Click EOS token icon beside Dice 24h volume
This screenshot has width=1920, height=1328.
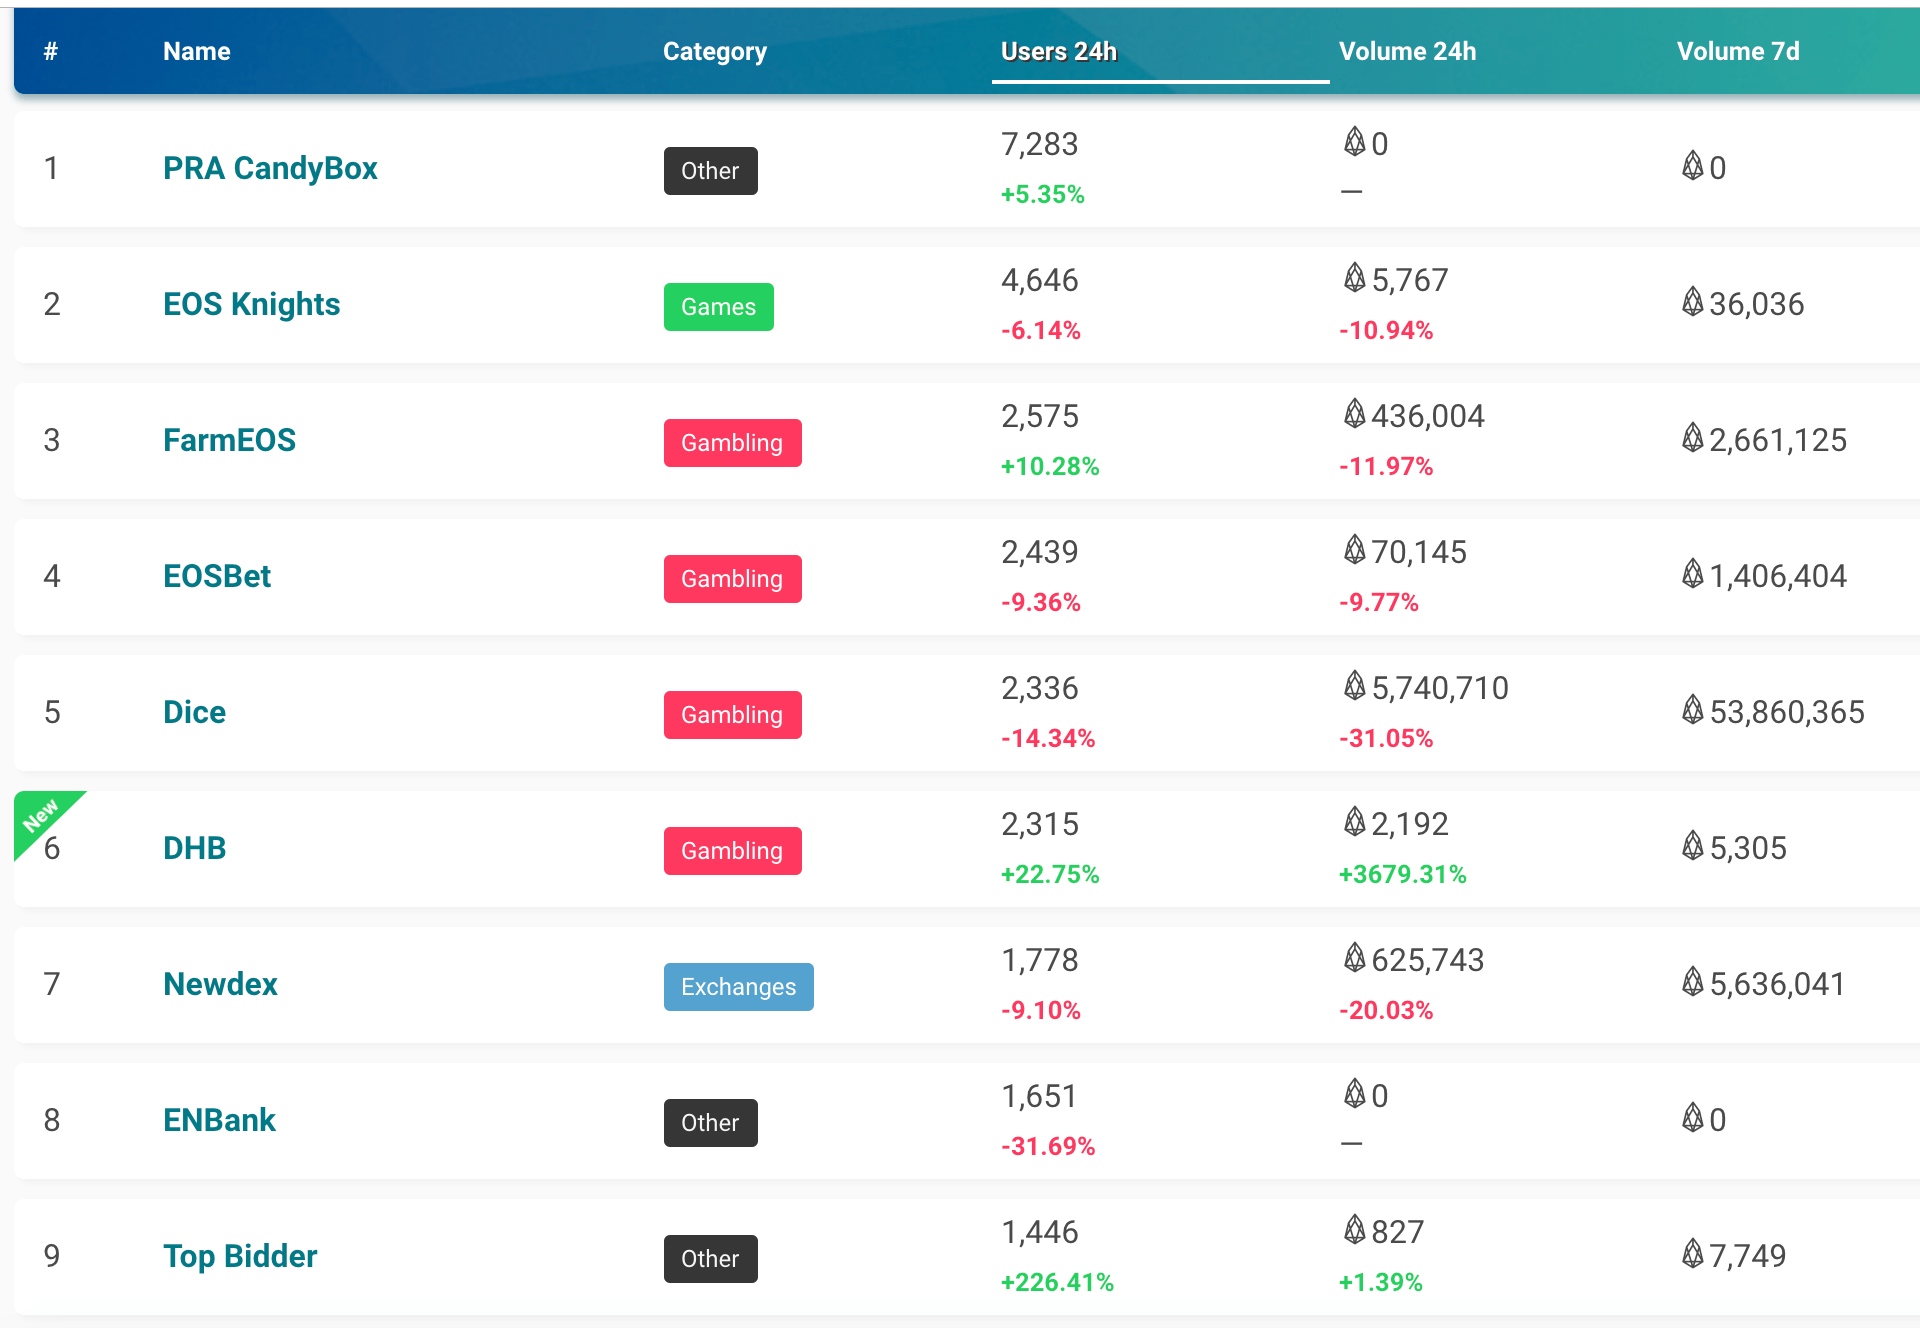pyautogui.click(x=1354, y=686)
